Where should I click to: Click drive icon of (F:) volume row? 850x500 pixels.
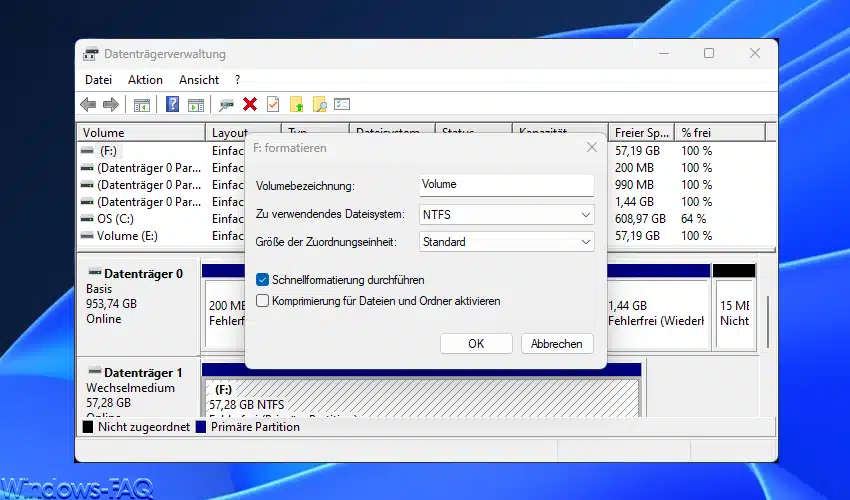point(87,150)
